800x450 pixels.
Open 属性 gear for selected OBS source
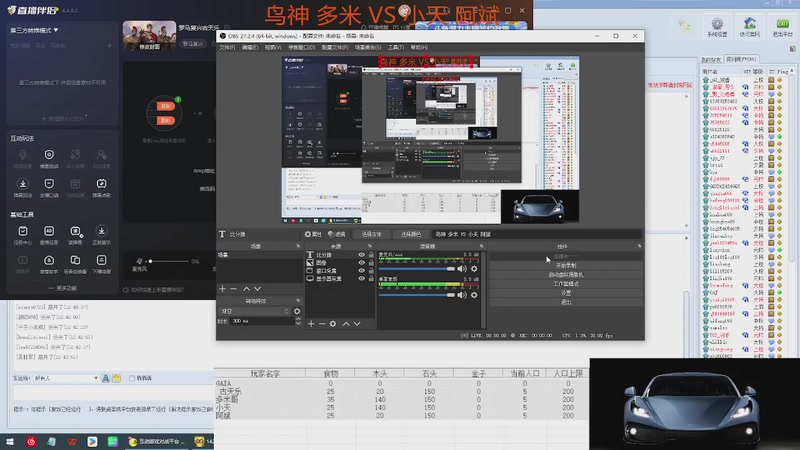click(313, 234)
